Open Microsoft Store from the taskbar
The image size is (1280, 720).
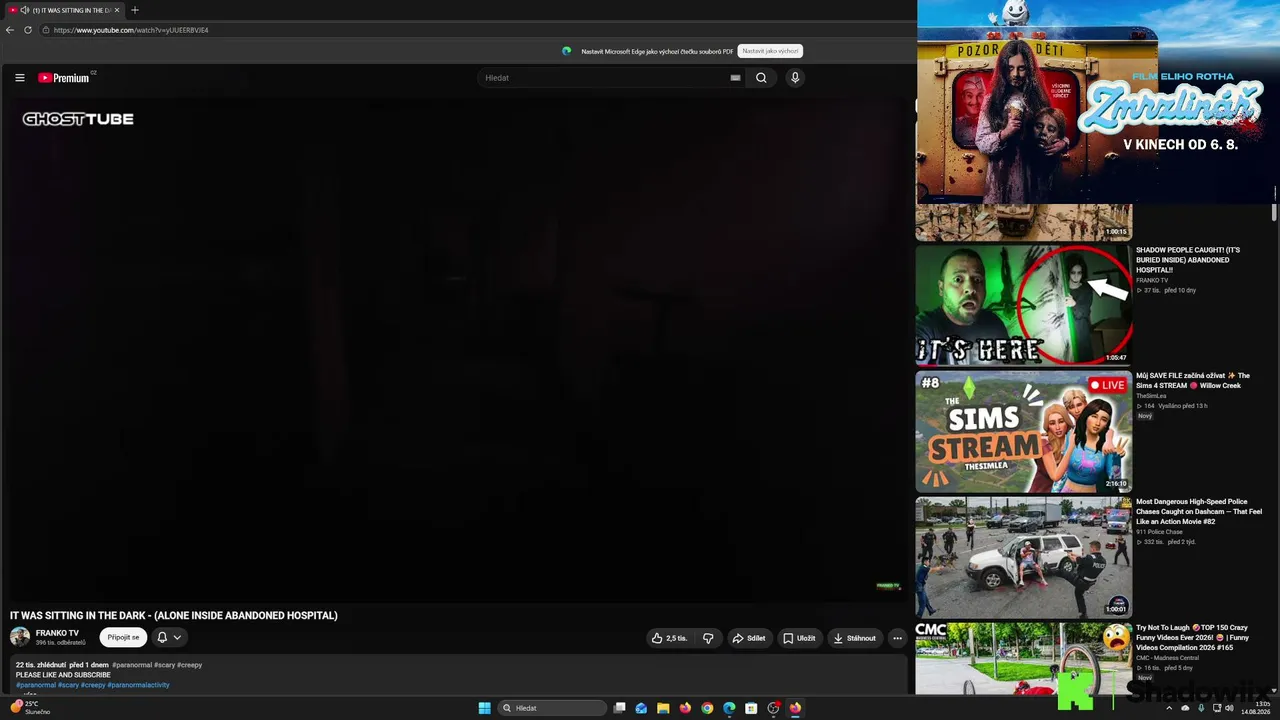click(751, 708)
